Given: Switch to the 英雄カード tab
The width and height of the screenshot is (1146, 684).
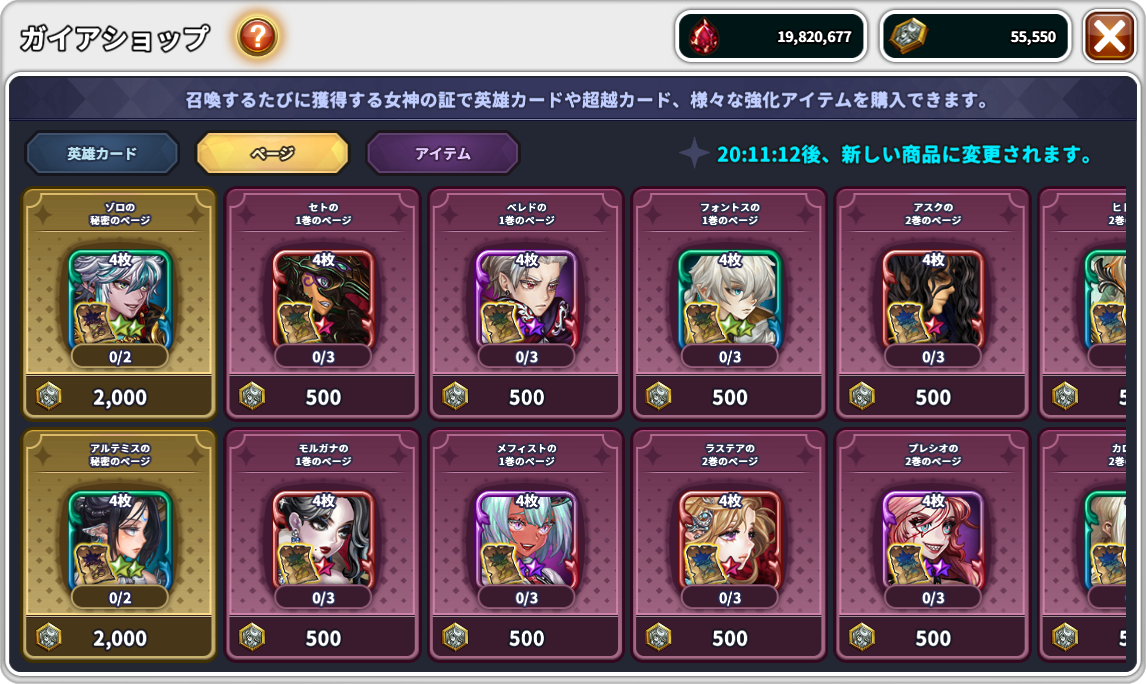Looking at the screenshot, I should pos(102,153).
